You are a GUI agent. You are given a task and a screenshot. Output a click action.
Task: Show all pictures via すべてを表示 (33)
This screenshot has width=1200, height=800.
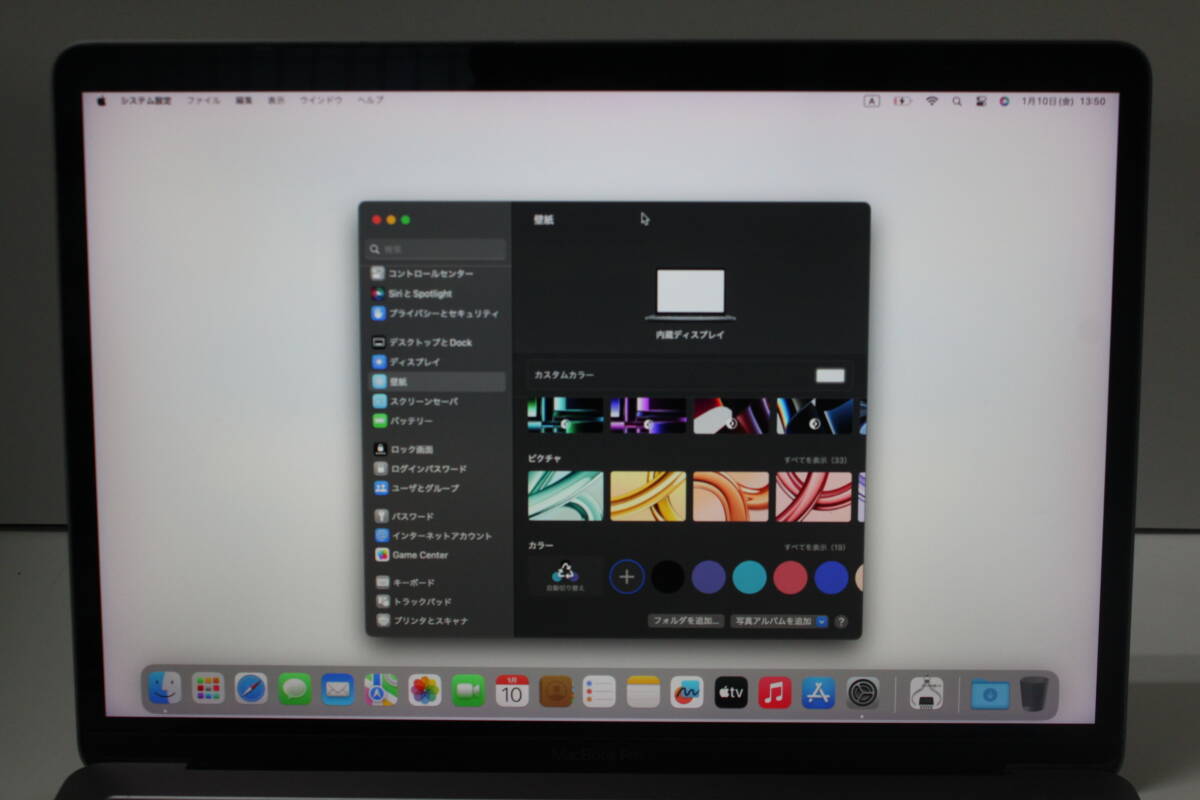(x=815, y=460)
